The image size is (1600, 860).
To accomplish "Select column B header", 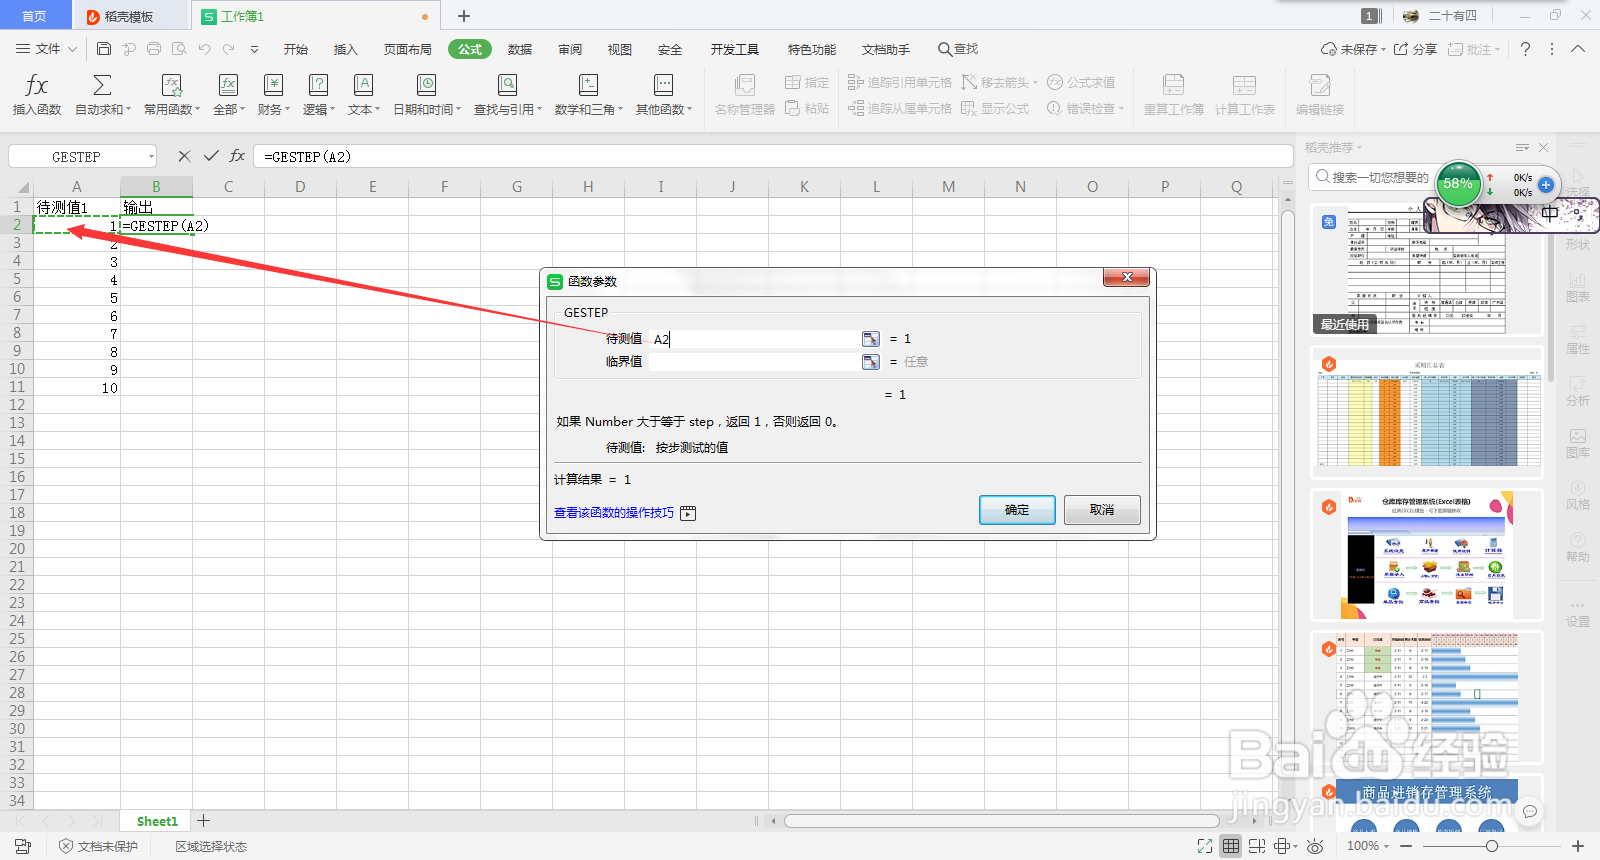I will pos(156,187).
